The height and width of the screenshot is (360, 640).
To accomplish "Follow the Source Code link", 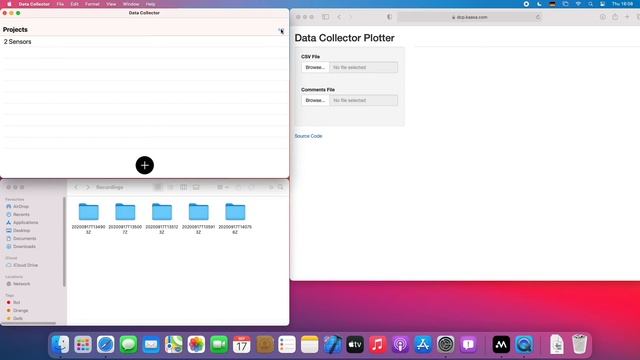I will (308, 136).
